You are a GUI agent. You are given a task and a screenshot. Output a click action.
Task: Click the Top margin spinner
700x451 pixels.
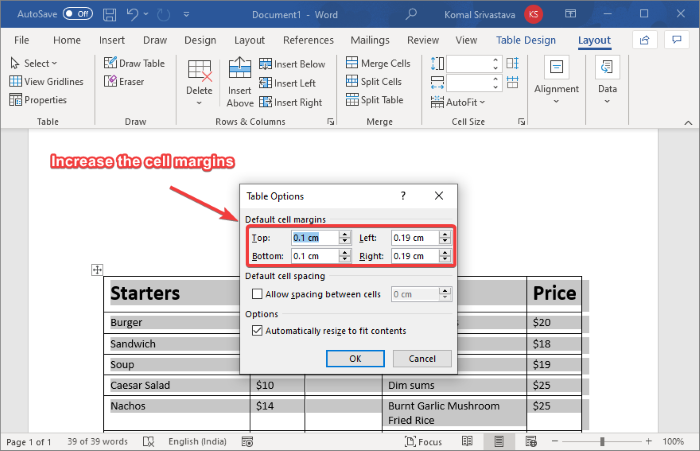coord(345,238)
